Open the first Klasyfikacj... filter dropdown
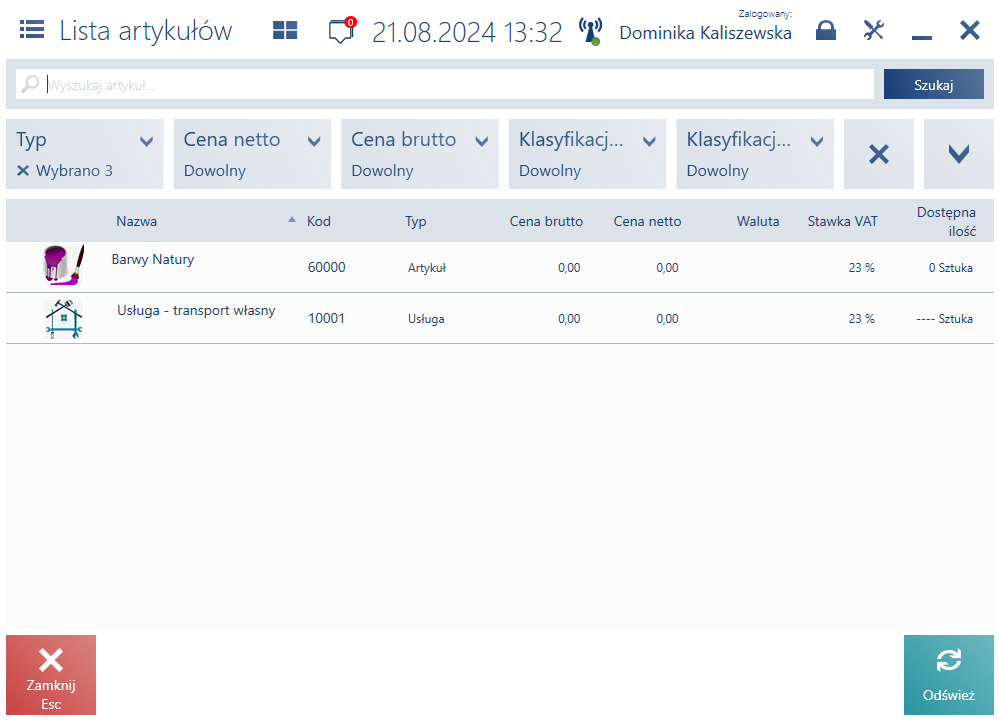 (587, 154)
